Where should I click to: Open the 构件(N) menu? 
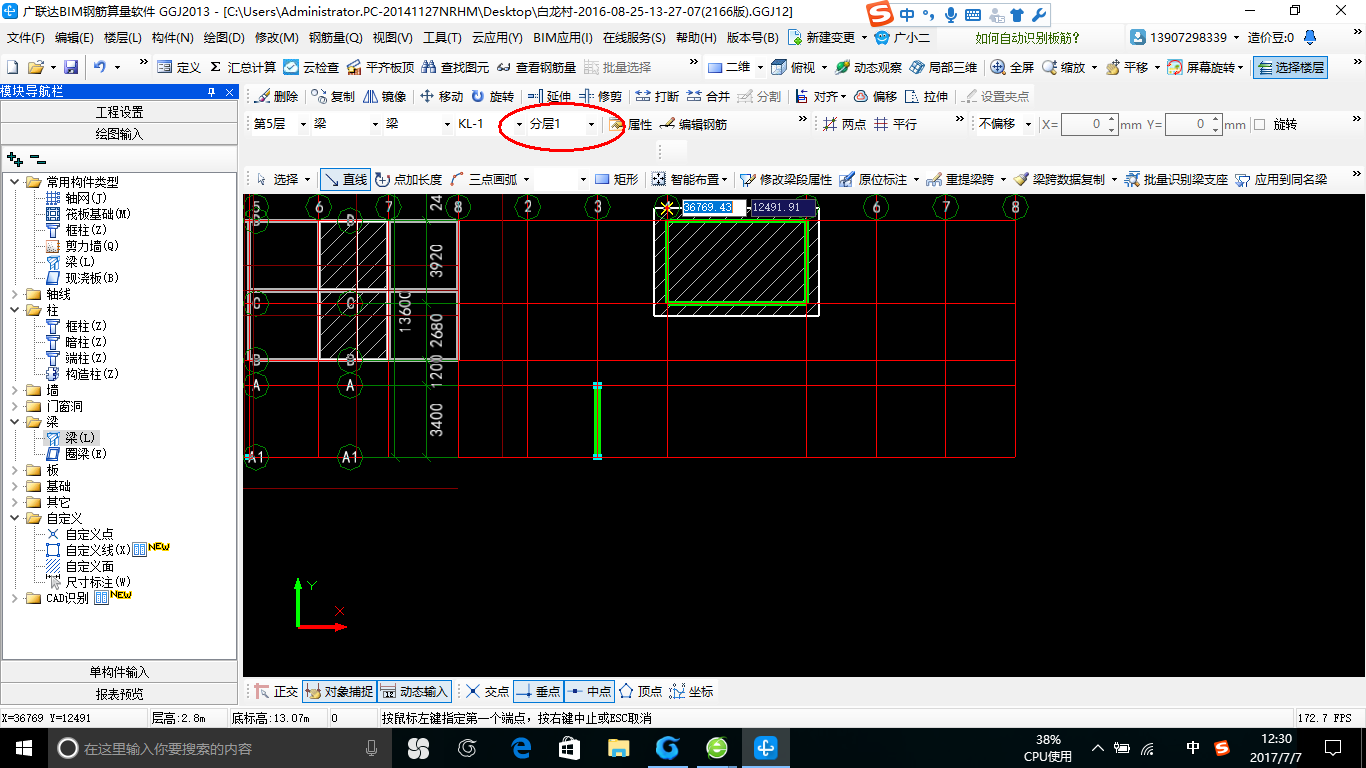[x=172, y=38]
